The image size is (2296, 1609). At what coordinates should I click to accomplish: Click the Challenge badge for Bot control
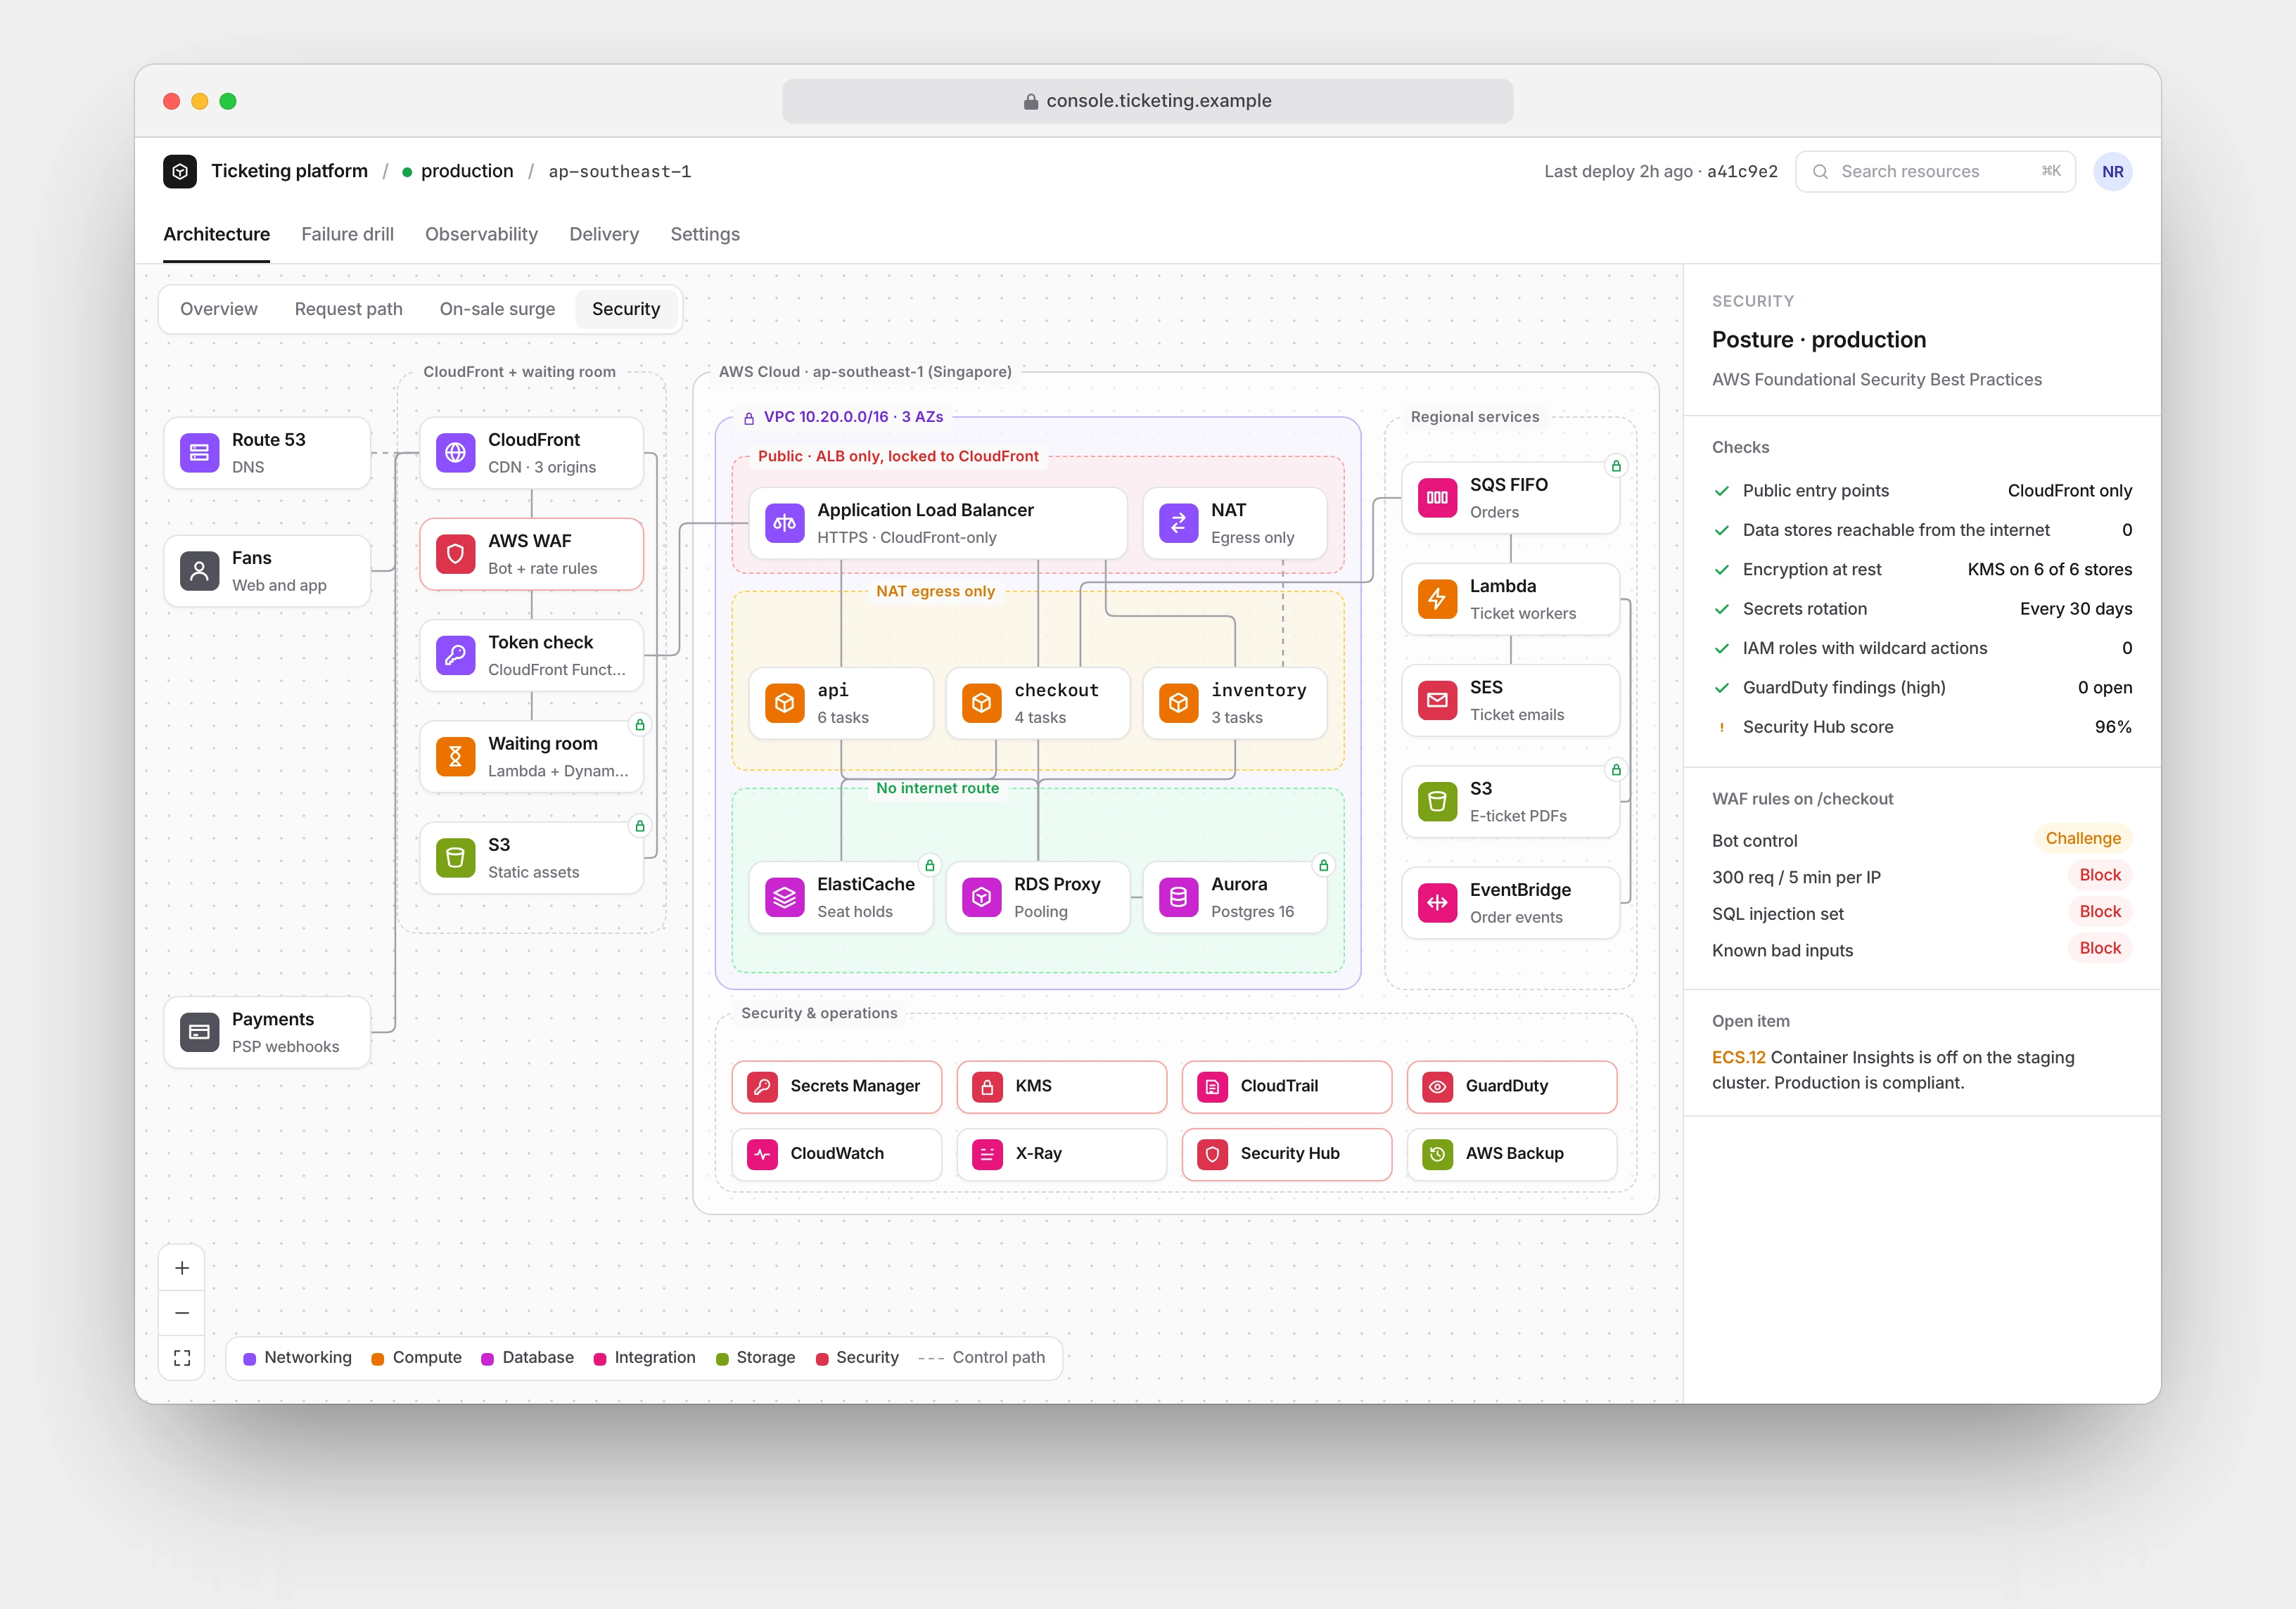(x=2083, y=838)
